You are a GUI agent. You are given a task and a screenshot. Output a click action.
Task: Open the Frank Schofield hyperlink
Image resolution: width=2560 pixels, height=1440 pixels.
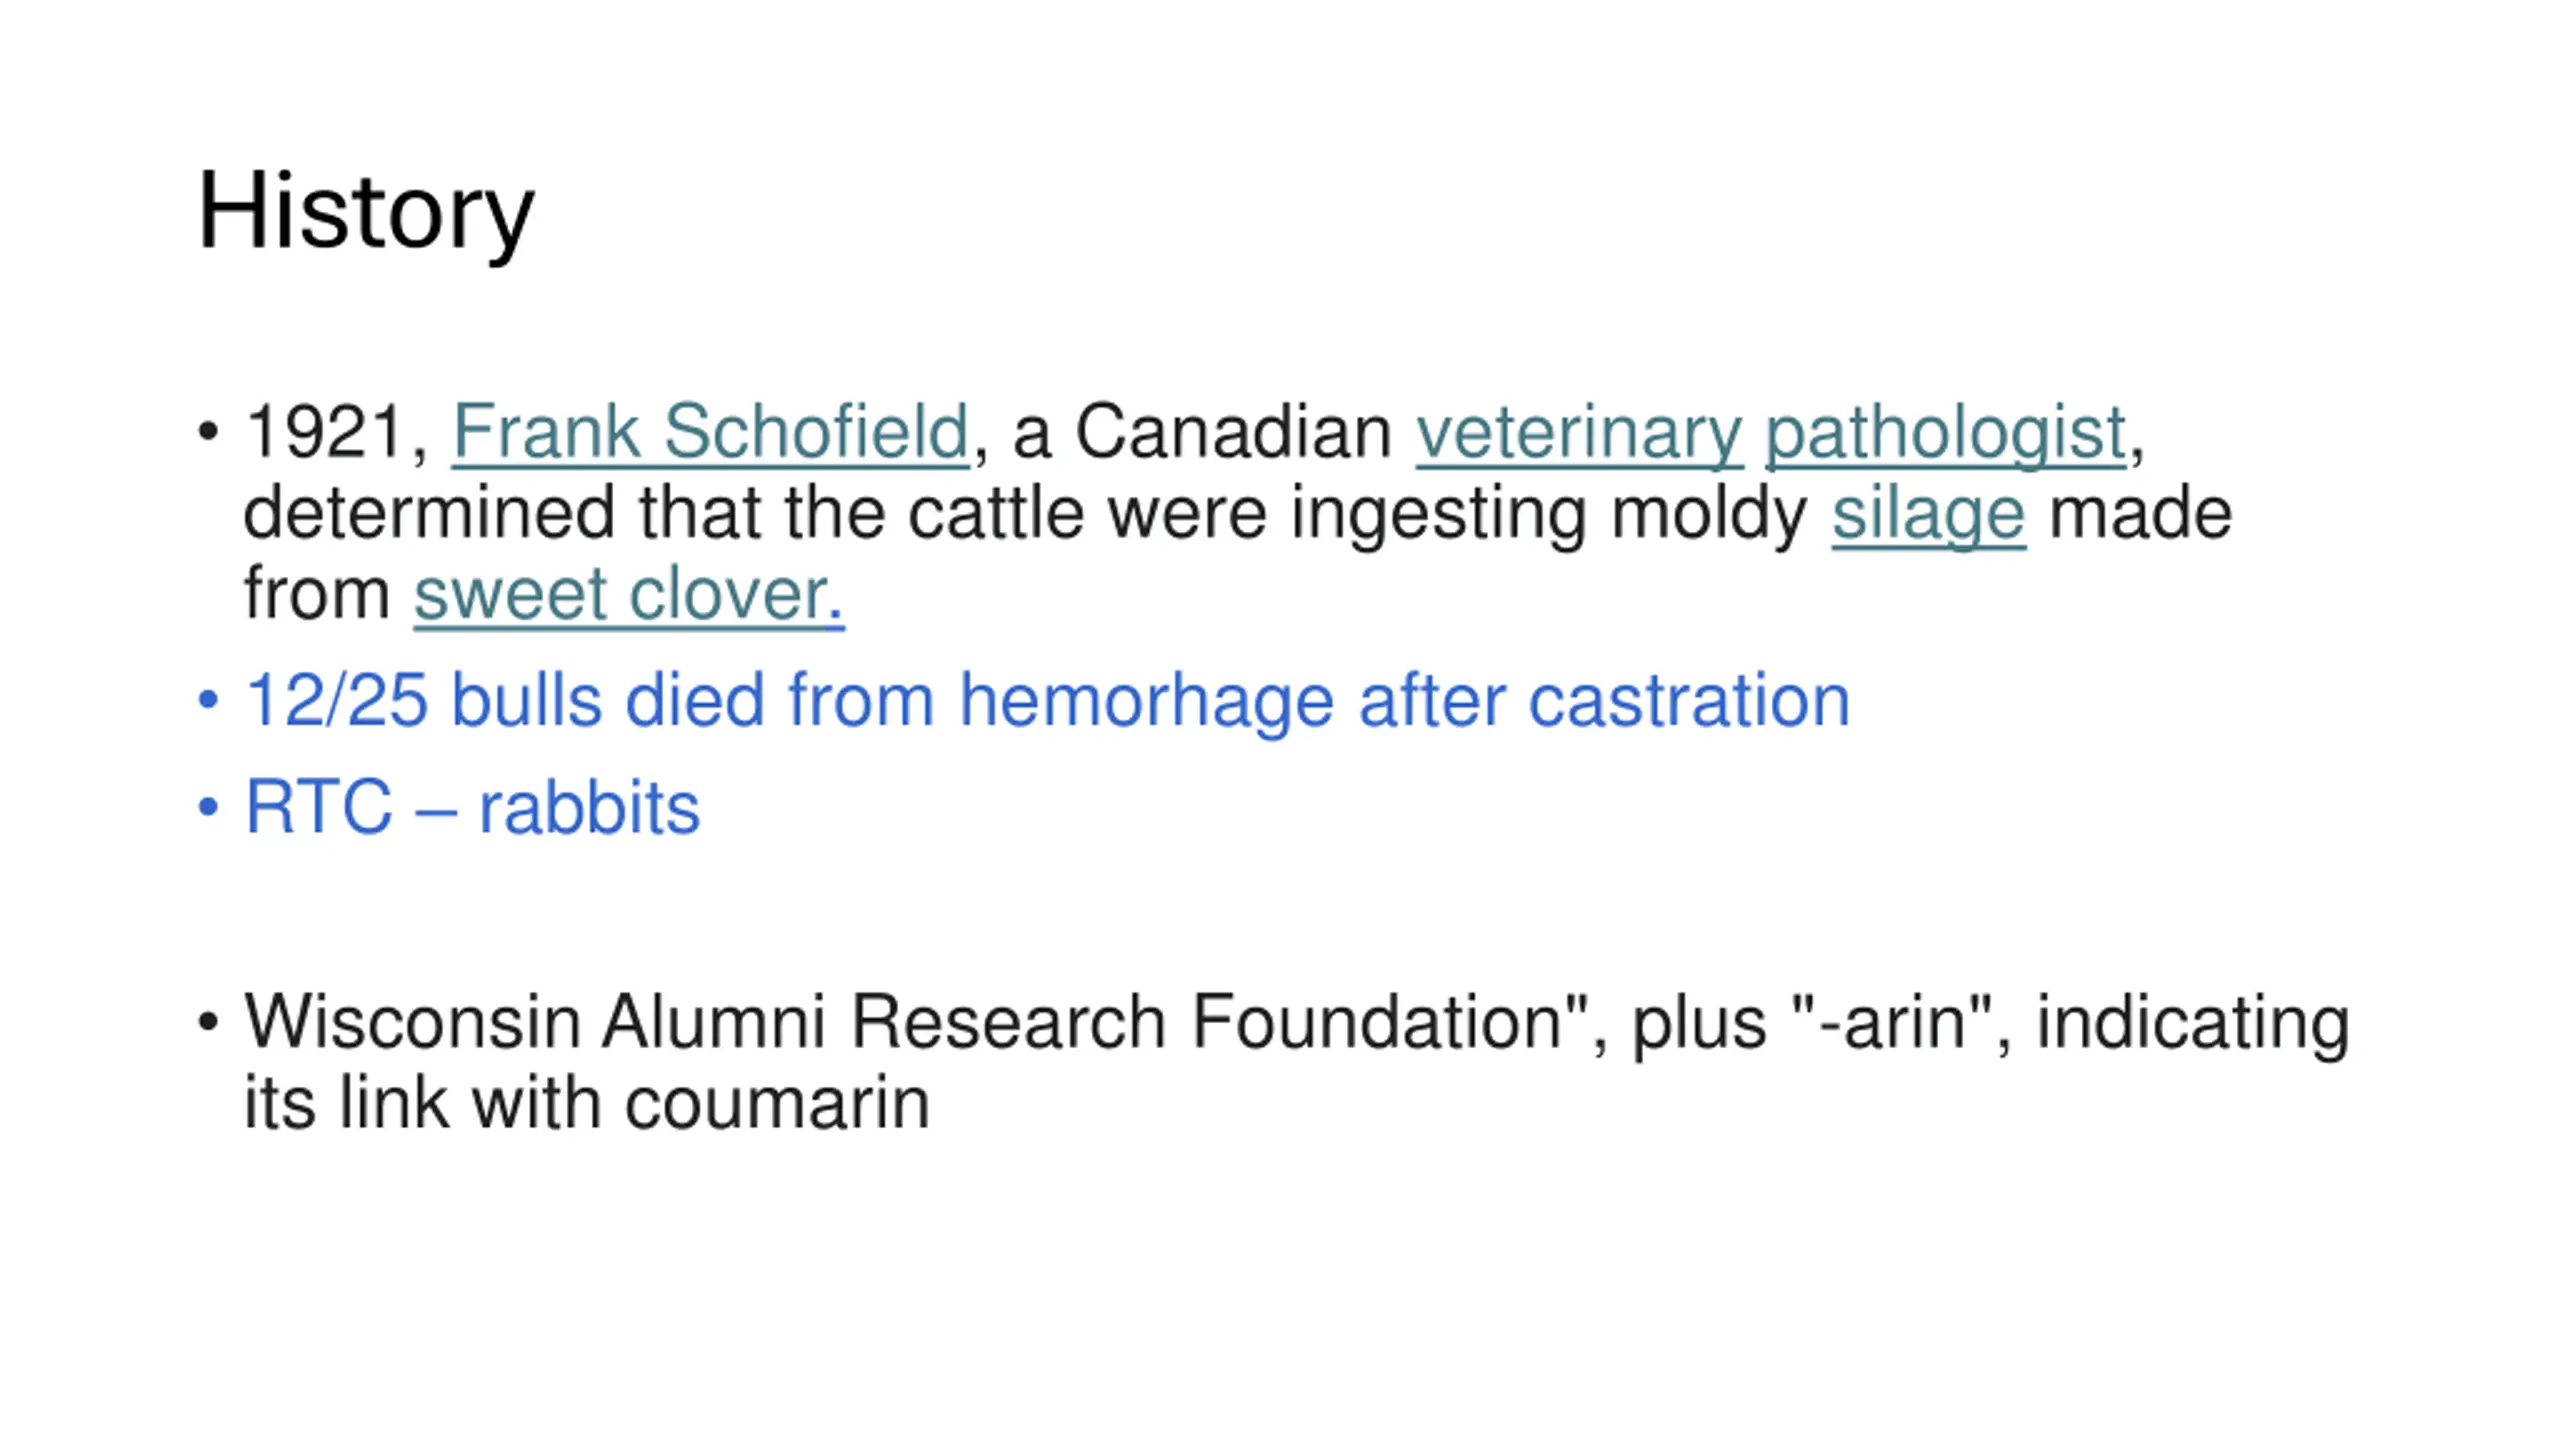pyautogui.click(x=711, y=433)
